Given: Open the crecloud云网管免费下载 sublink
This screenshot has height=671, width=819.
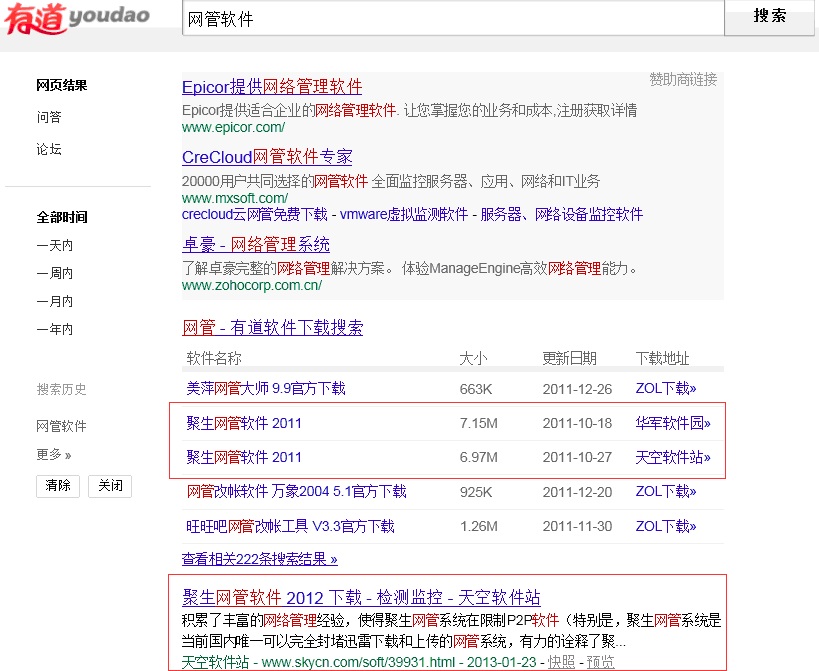Looking at the screenshot, I should coord(254,215).
